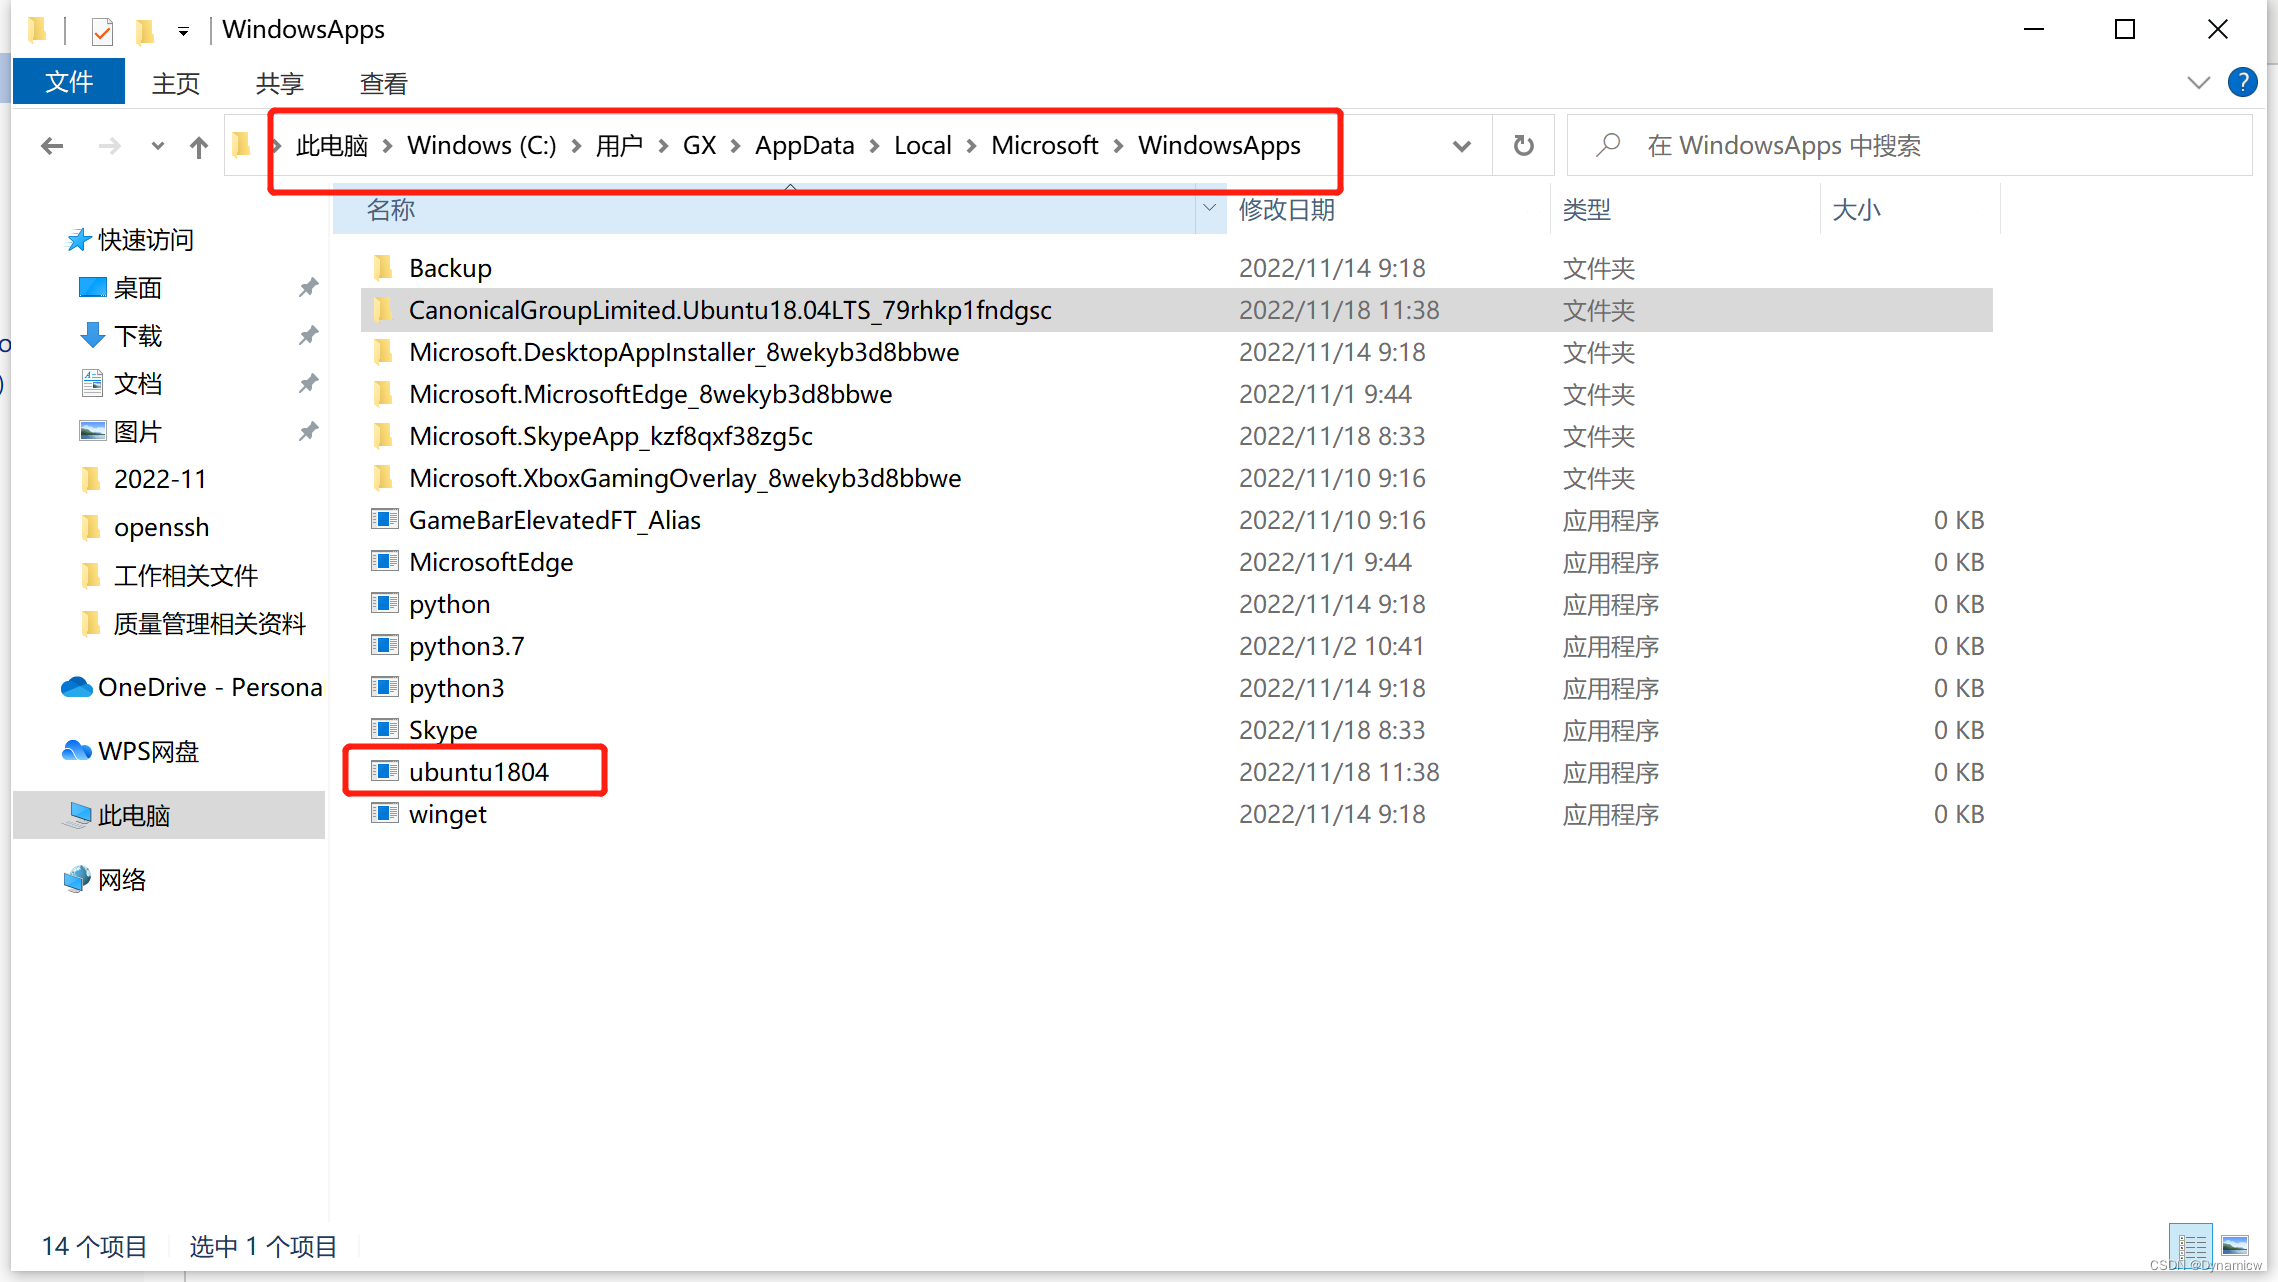Select Microsoft.SkypeApp folder icon
The image size is (2278, 1282).
[x=383, y=436]
